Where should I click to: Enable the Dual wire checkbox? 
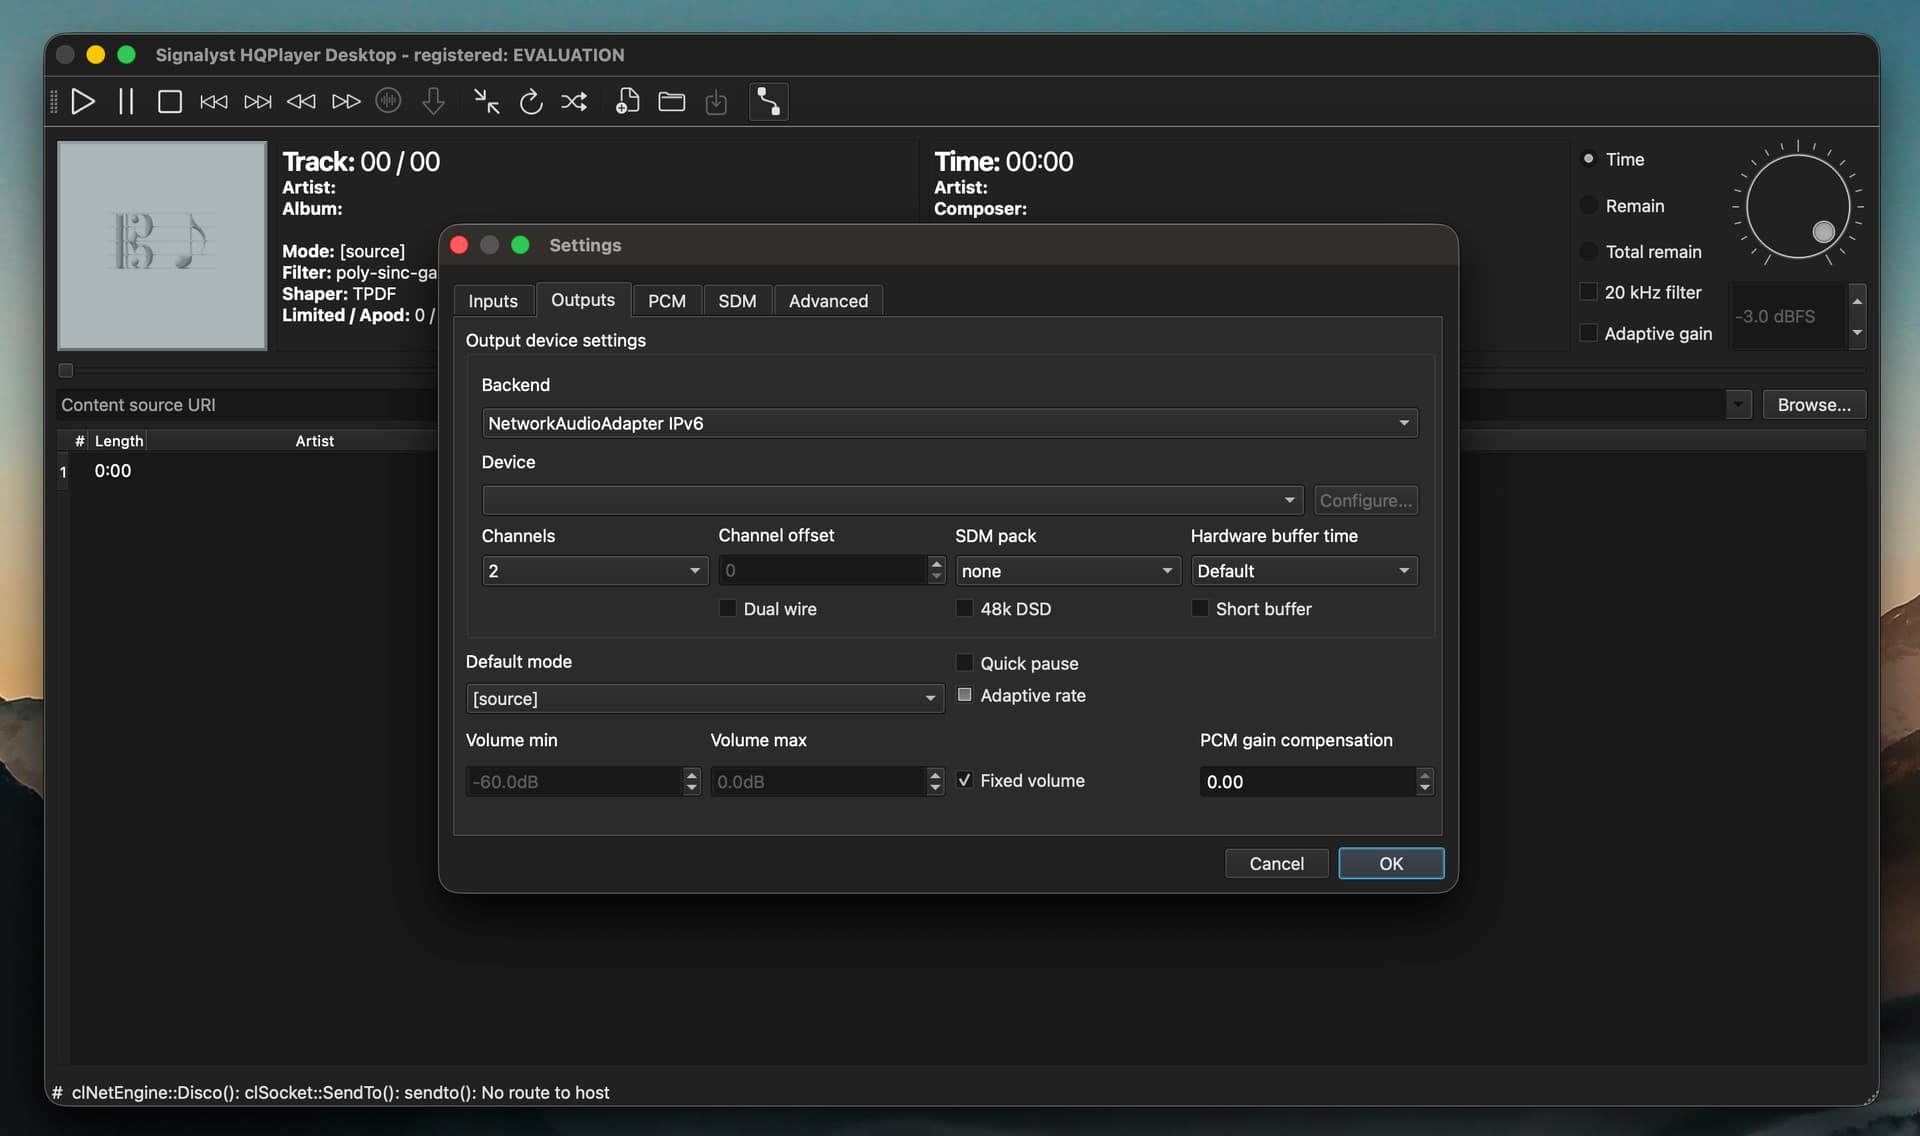click(728, 608)
